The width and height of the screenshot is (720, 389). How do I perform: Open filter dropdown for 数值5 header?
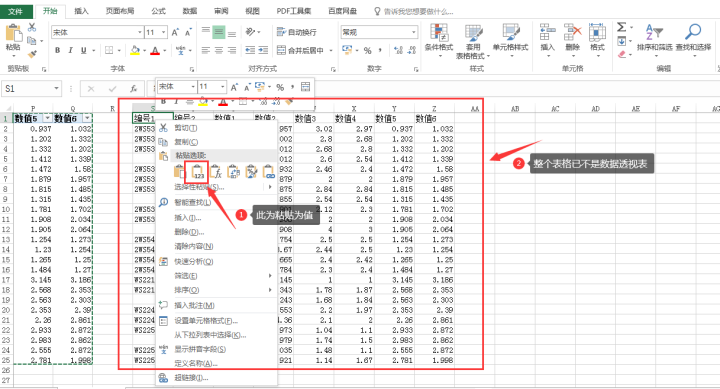[47, 118]
